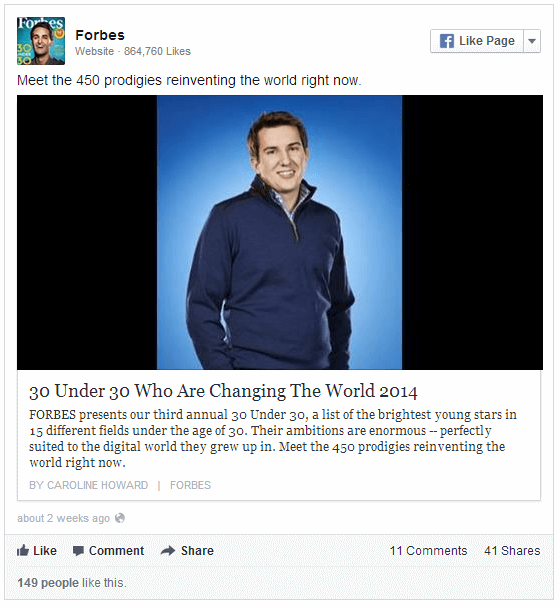The width and height of the screenshot is (560, 608).
Task: Click the FORBES source label in byline
Action: tap(190, 485)
